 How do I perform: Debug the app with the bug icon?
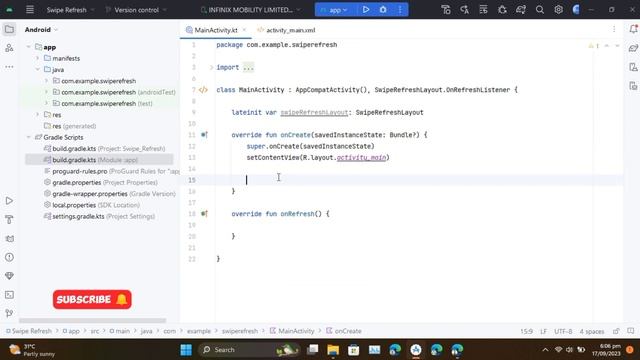pos(383,9)
